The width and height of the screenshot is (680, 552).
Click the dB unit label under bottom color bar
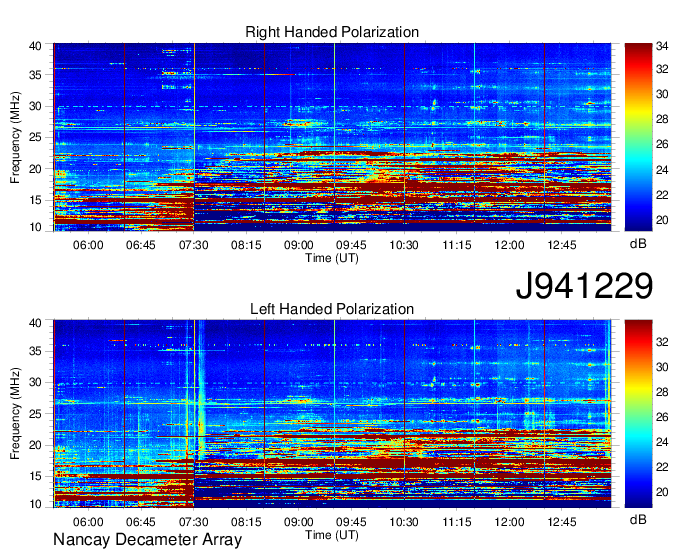(x=638, y=519)
